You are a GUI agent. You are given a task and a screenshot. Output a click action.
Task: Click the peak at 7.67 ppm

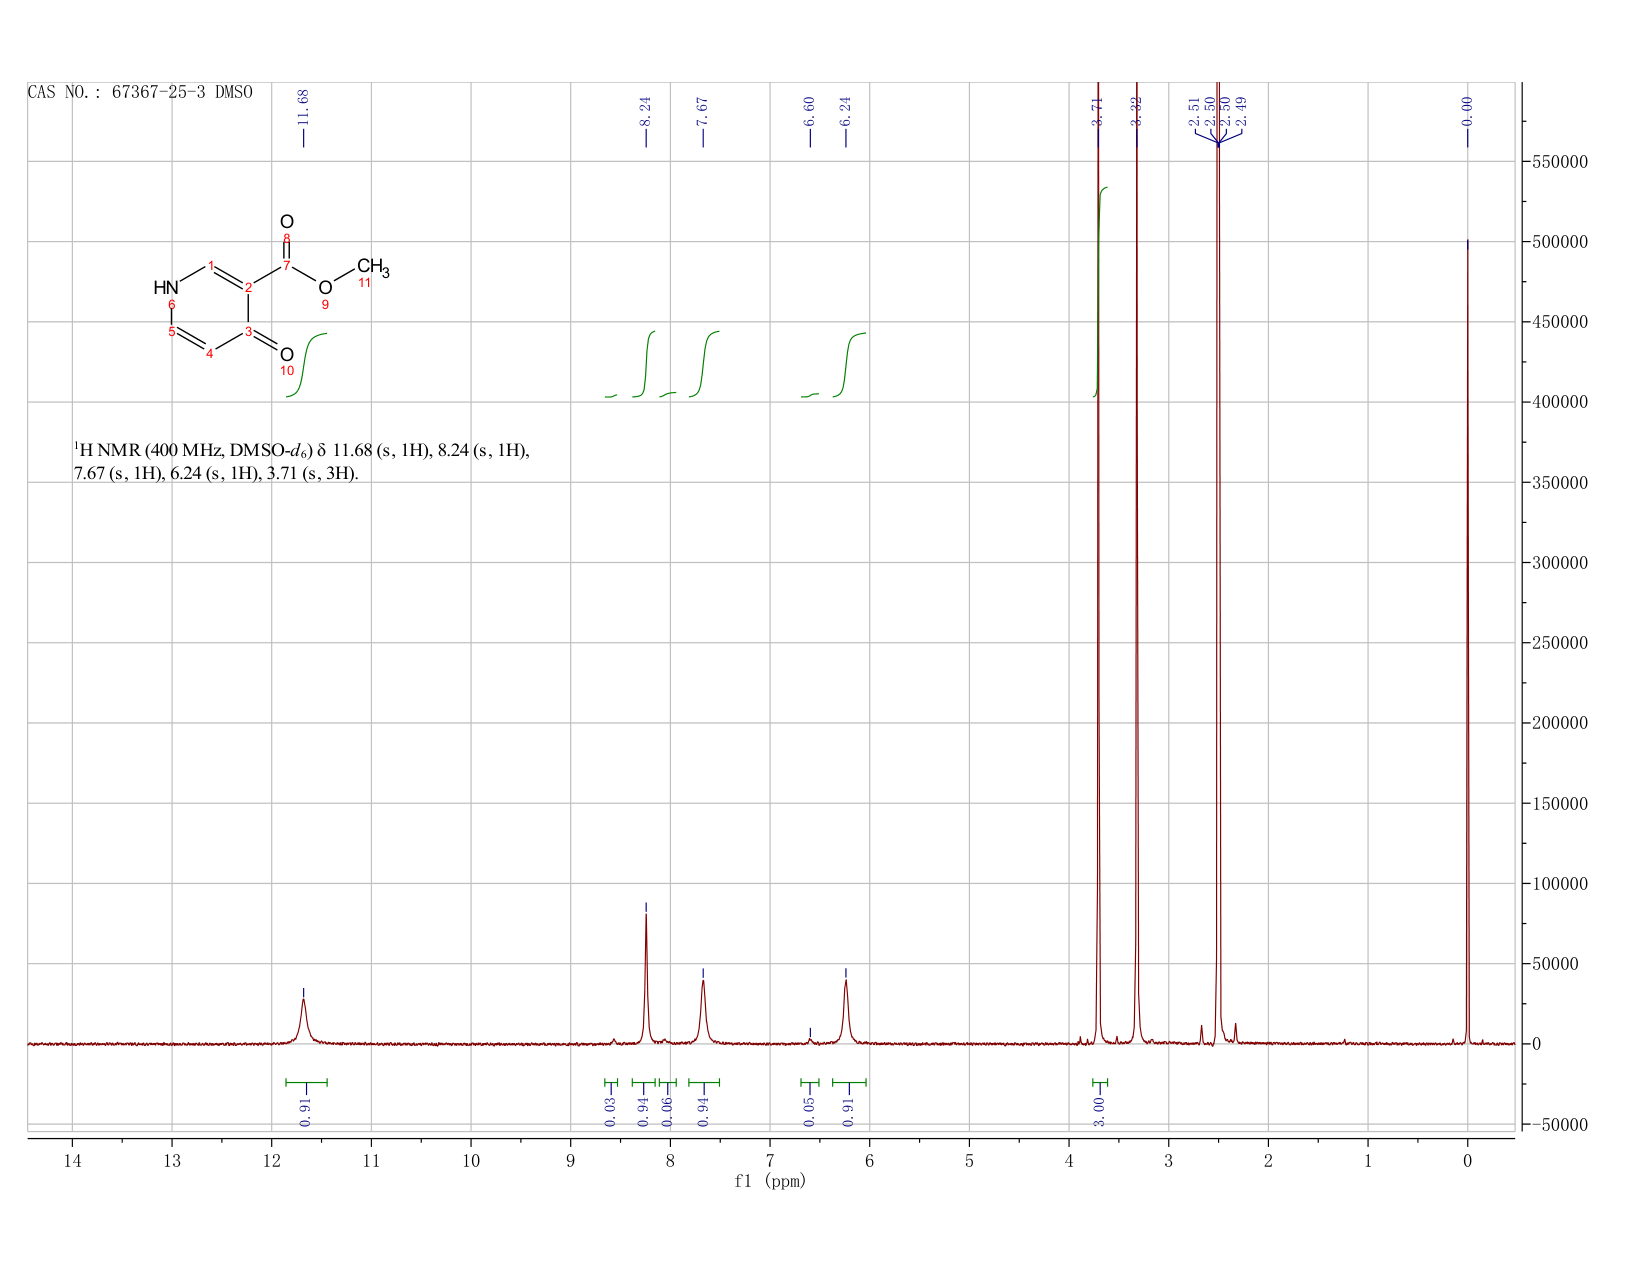[703, 1012]
